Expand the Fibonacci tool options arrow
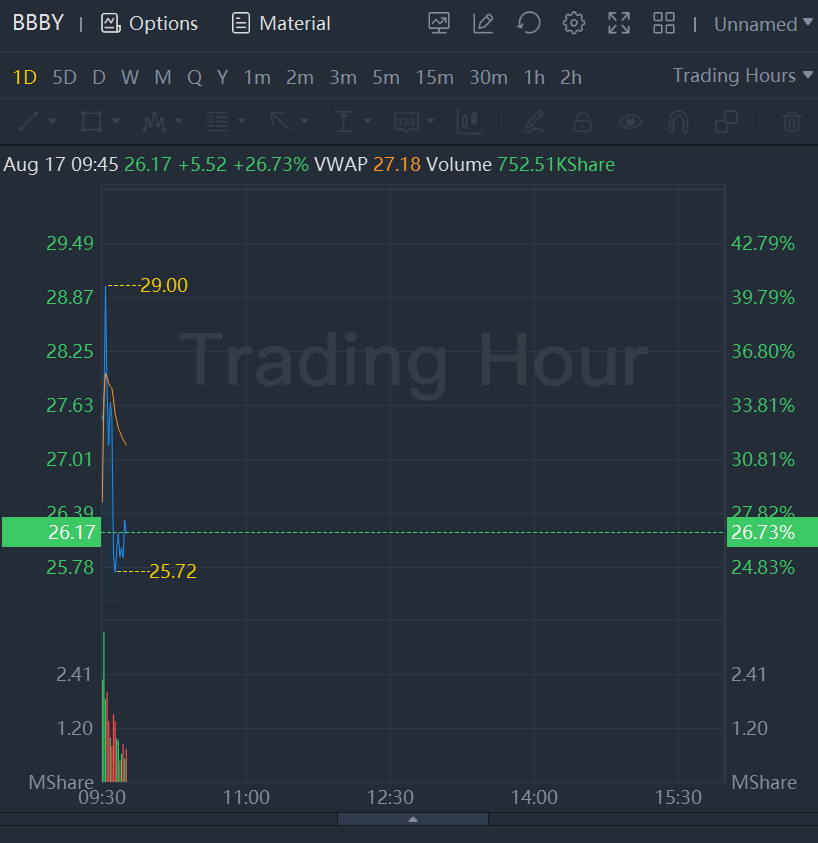Viewport: 818px width, 843px height. [x=241, y=121]
